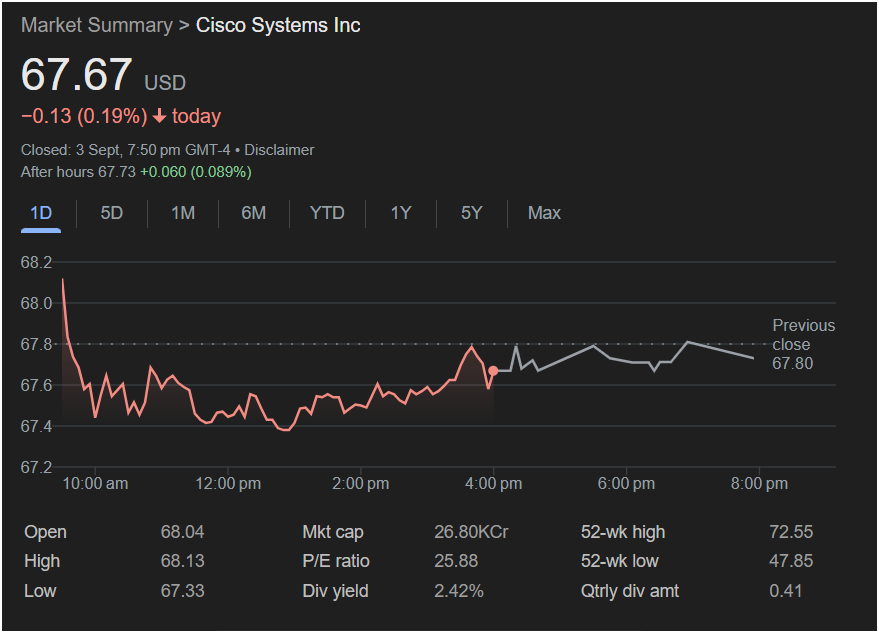This screenshot has width=879, height=633.
Task: Click the Mkt cap value 26.80KCr
Action: pyautogui.click(x=471, y=532)
